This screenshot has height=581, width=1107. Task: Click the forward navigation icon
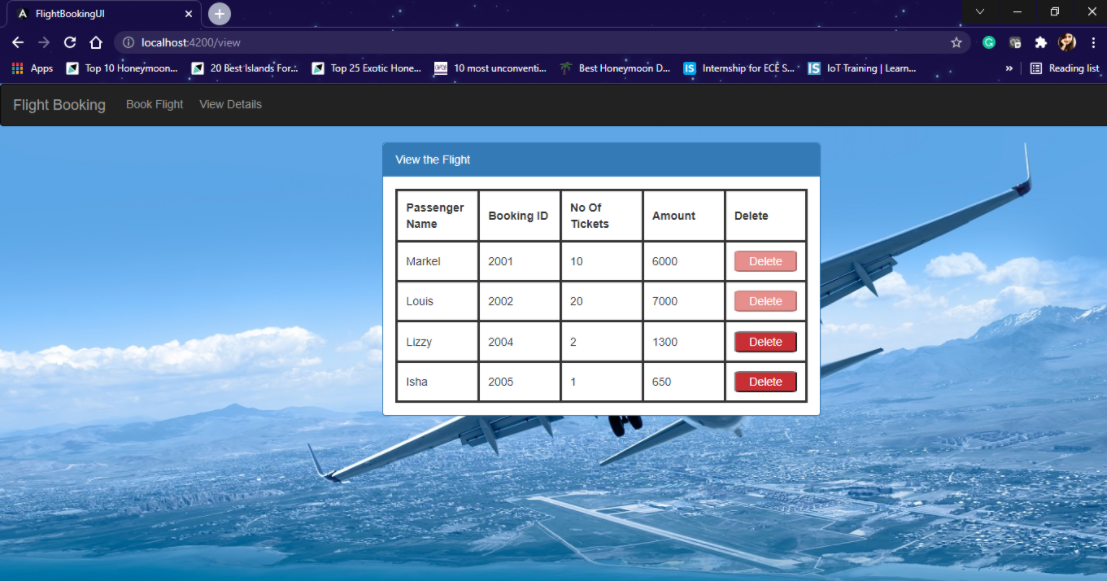pyautogui.click(x=43, y=43)
